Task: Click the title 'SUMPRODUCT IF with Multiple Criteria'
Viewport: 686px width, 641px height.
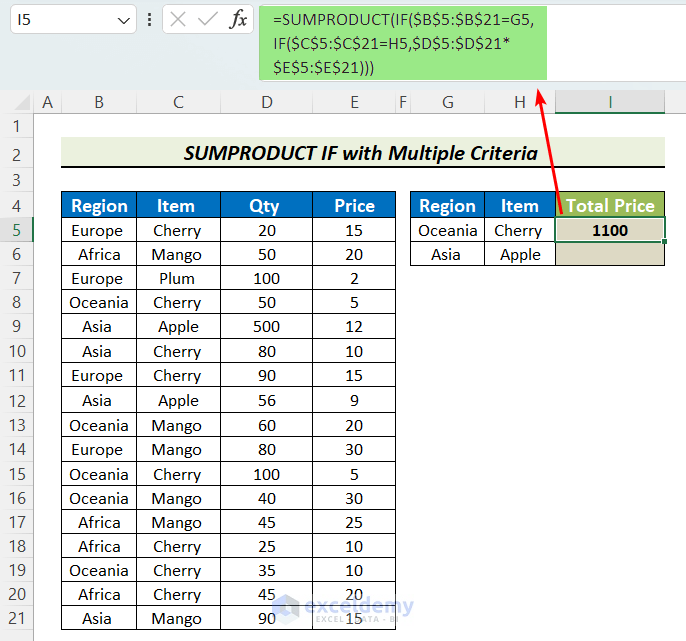Action: coord(360,153)
